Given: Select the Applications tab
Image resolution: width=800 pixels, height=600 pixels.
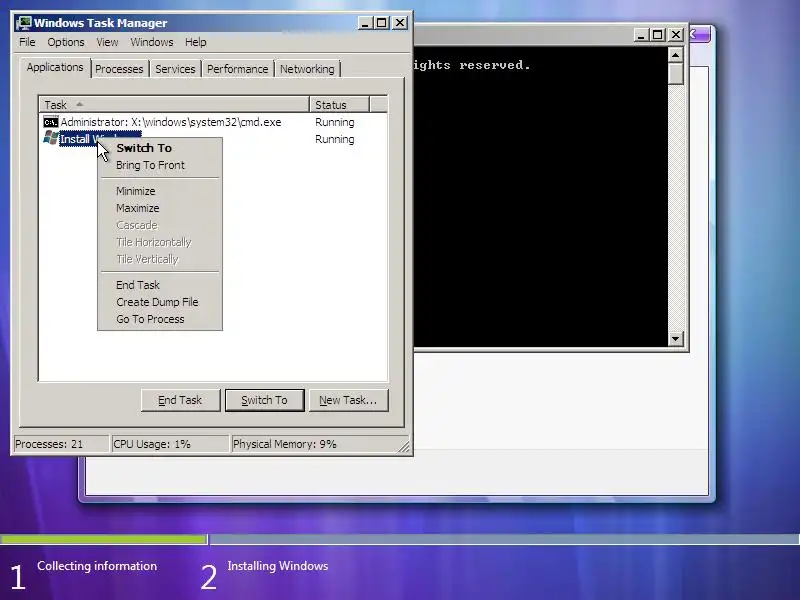Looking at the screenshot, I should click(x=55, y=67).
